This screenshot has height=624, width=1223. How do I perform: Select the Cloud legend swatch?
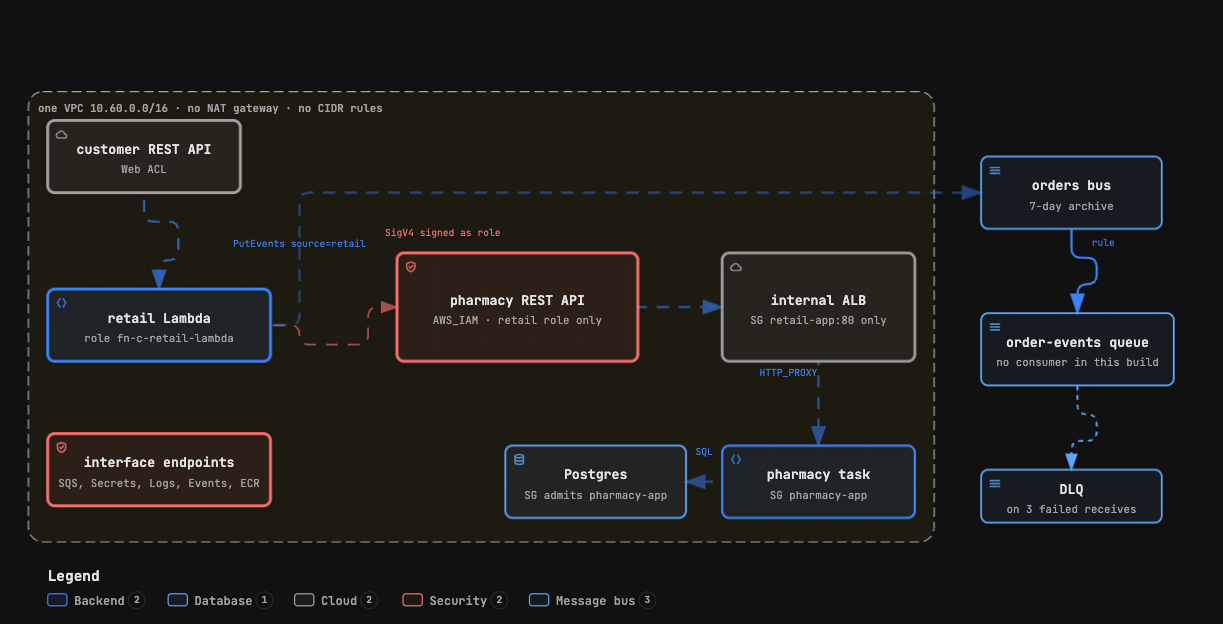[x=304, y=600]
